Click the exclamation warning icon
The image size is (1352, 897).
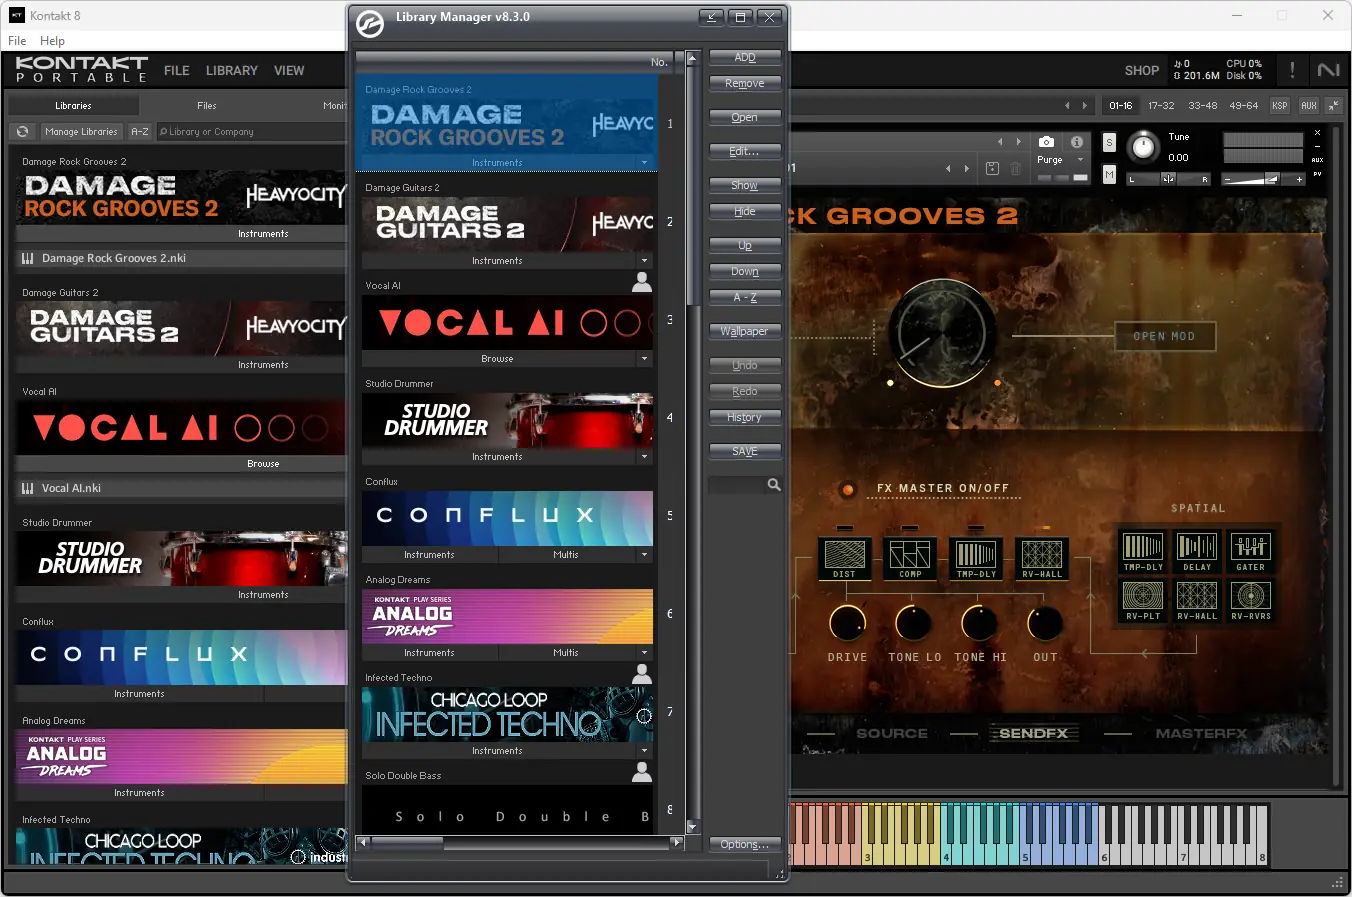pyautogui.click(x=1292, y=70)
